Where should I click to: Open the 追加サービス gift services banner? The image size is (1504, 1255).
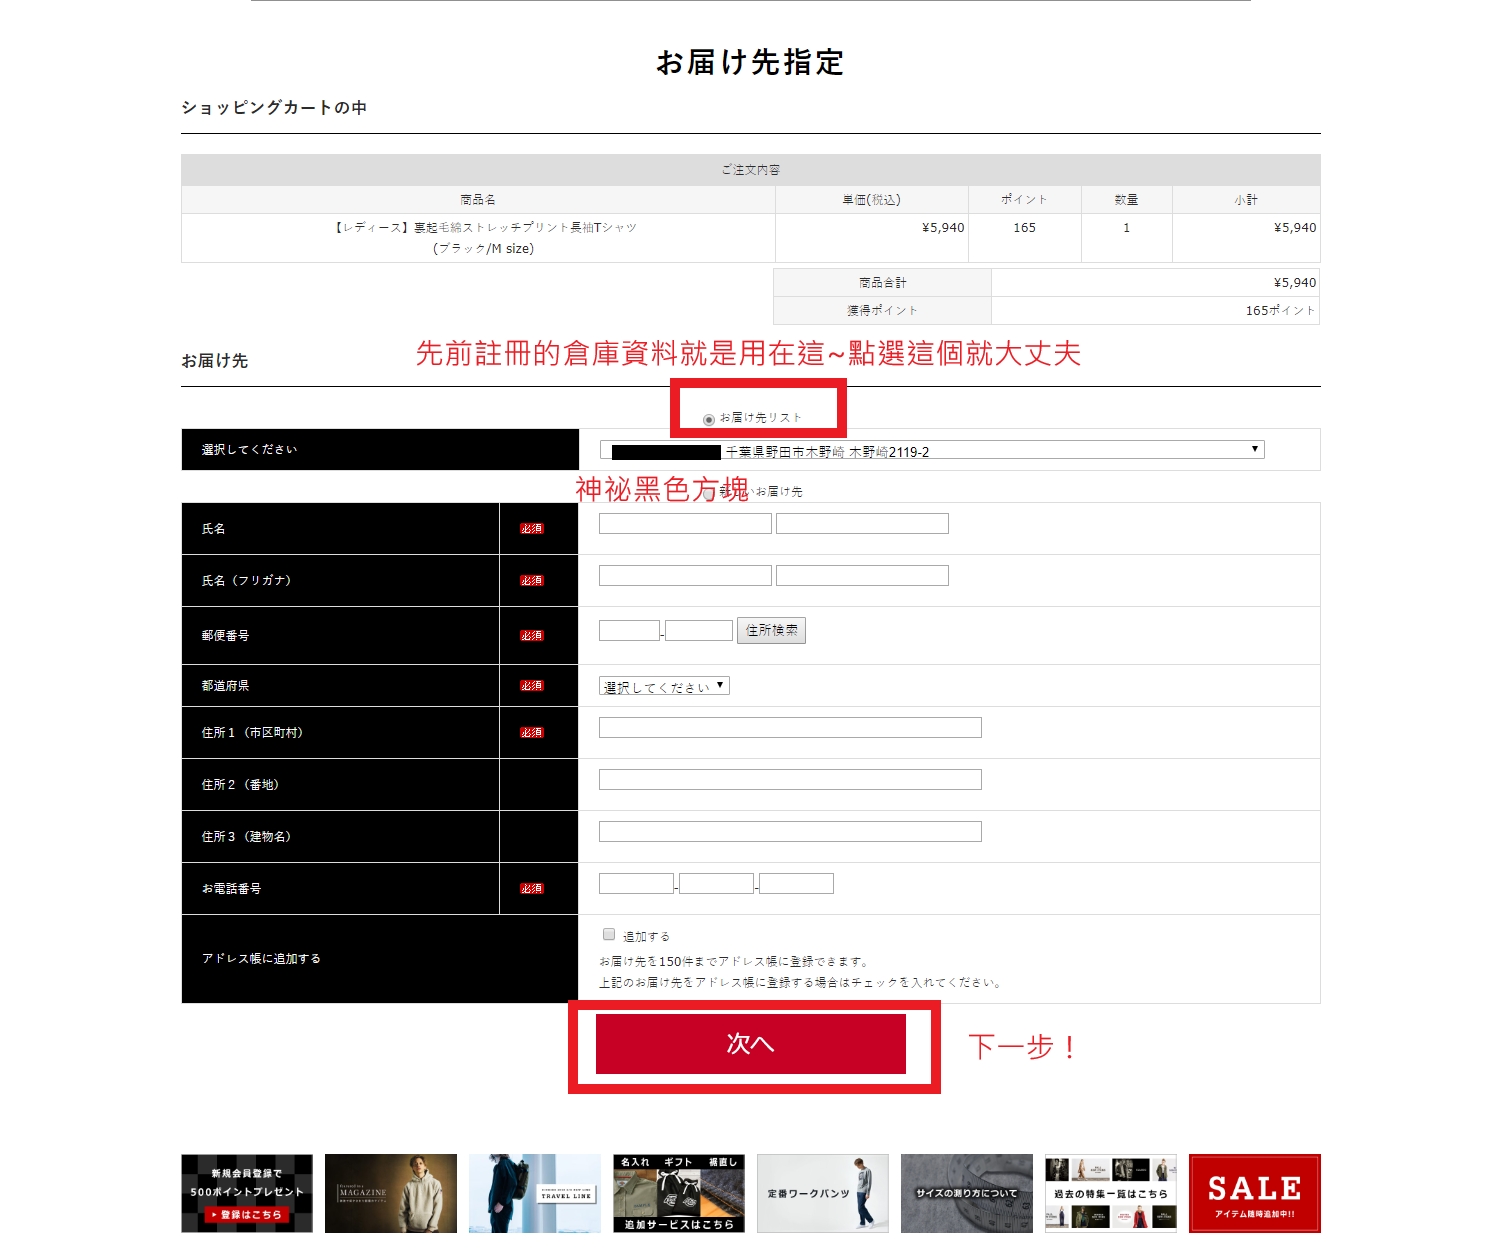[678, 1193]
